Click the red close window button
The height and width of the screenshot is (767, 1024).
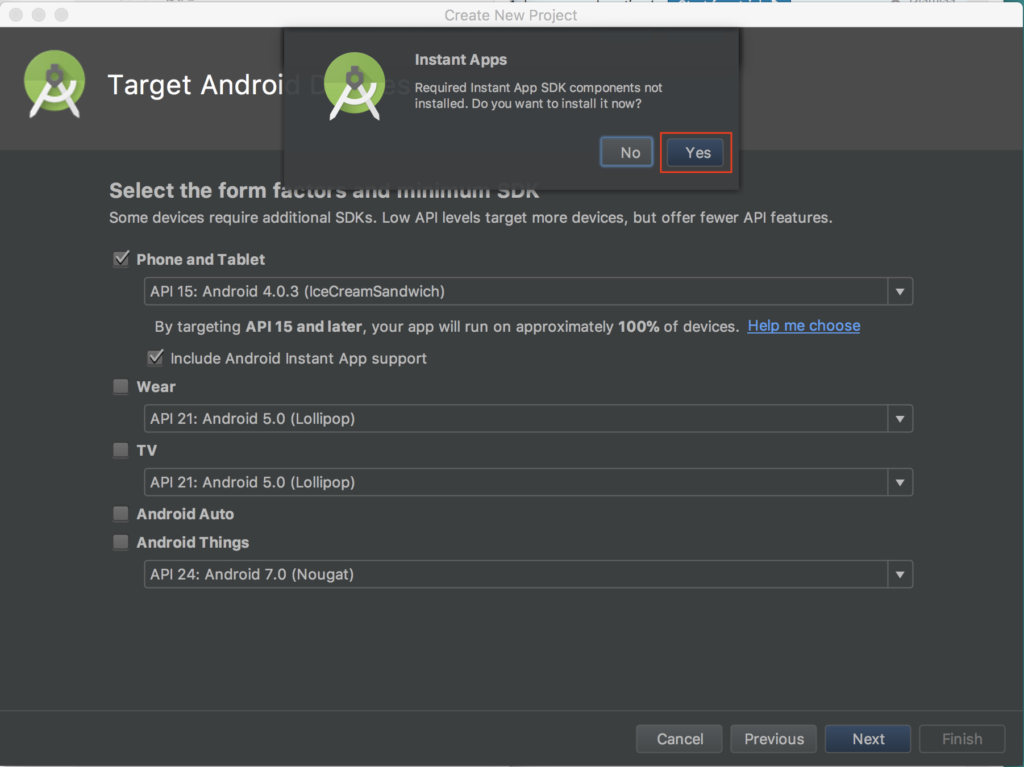(16, 14)
